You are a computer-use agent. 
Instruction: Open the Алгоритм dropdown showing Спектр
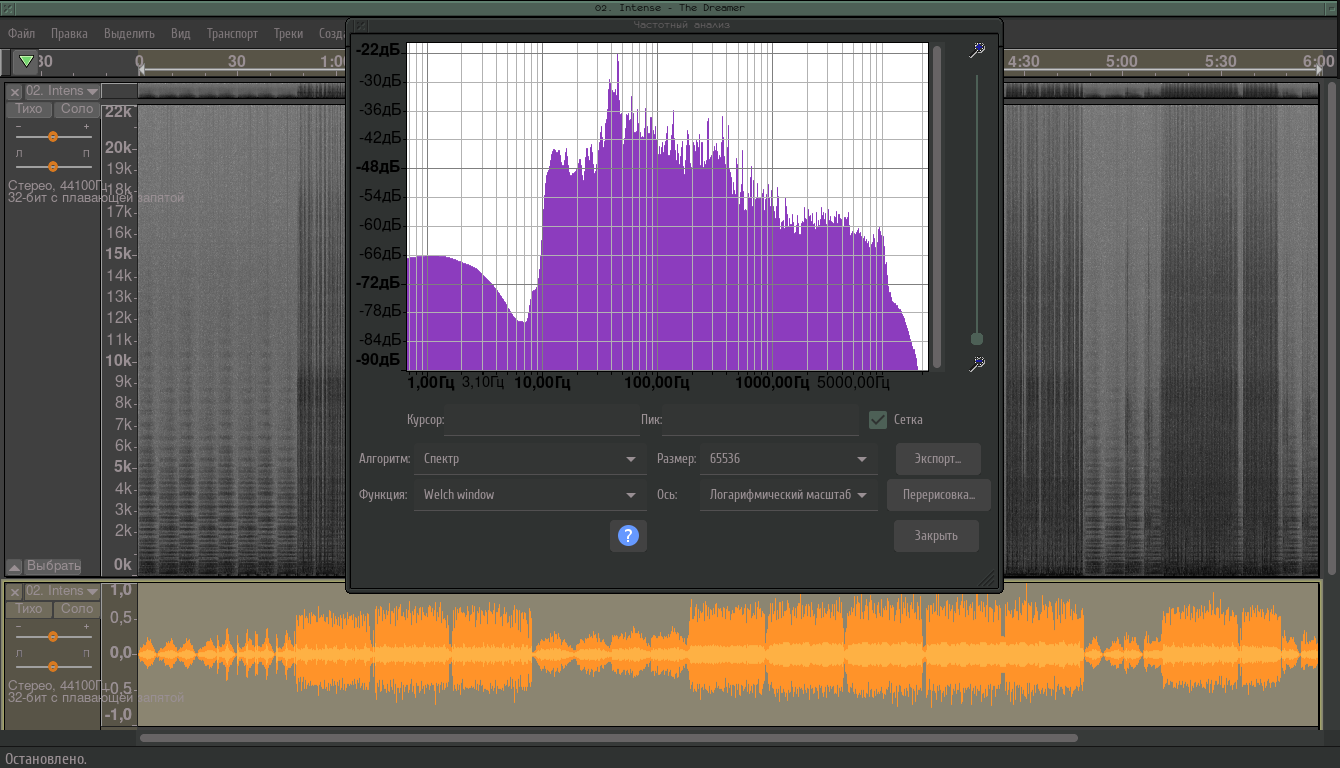pyautogui.click(x=530, y=459)
